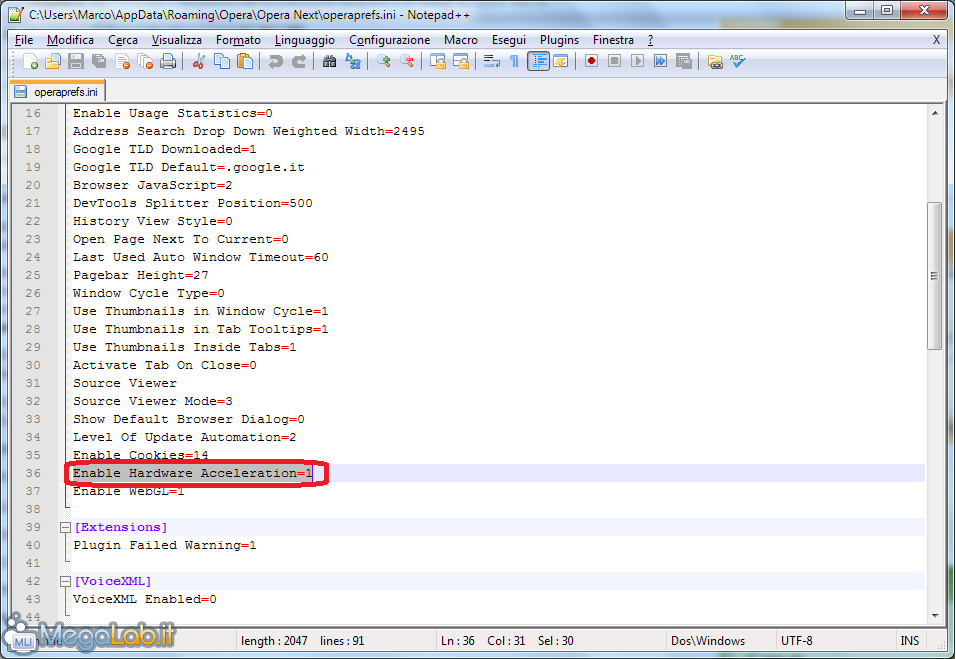Click the folder-with-printer toolbar icon
The image size is (956, 659).
[x=715, y=61]
